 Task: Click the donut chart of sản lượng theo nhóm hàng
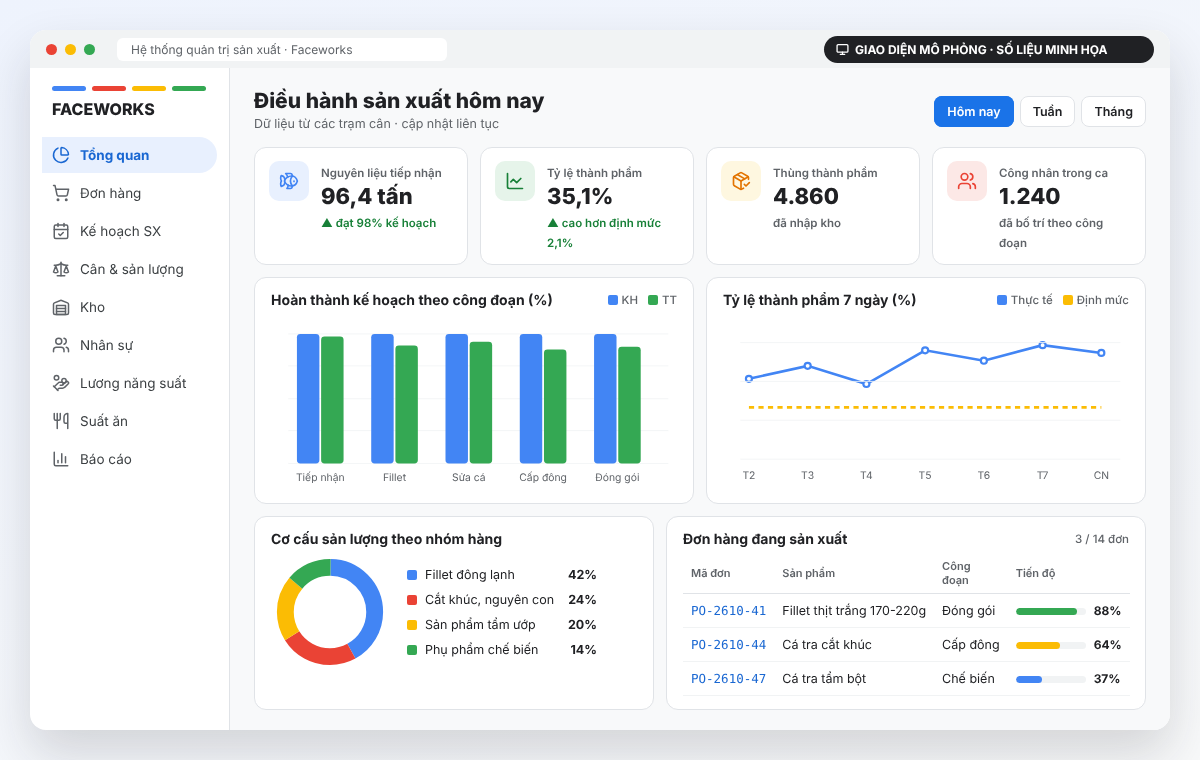pyautogui.click(x=330, y=612)
